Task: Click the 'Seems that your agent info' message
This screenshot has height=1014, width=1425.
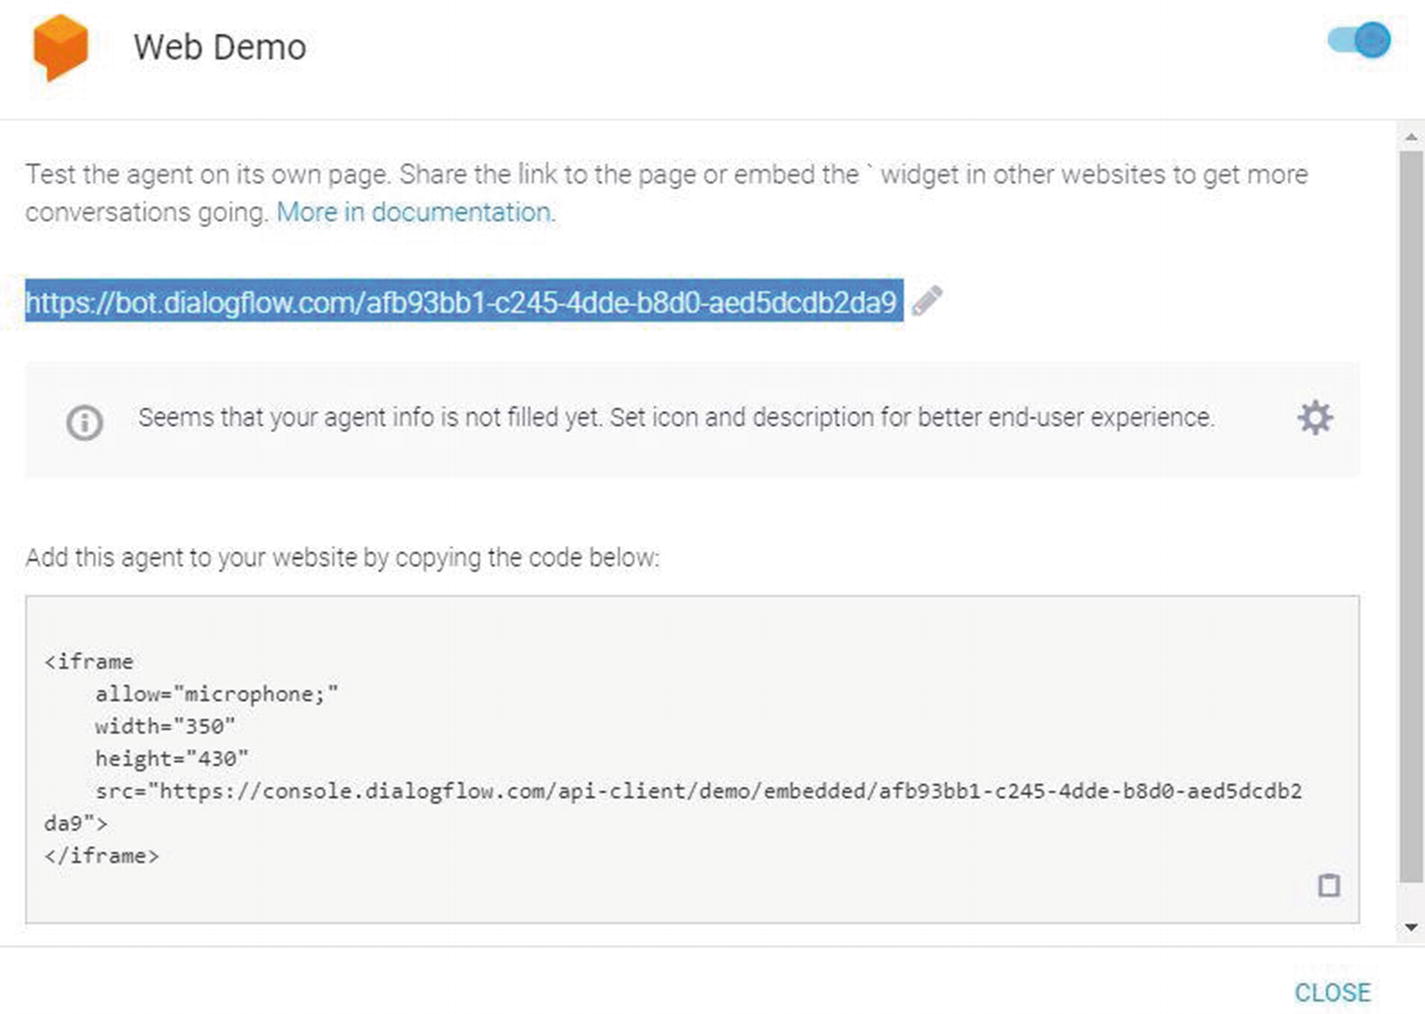Action: [676, 417]
